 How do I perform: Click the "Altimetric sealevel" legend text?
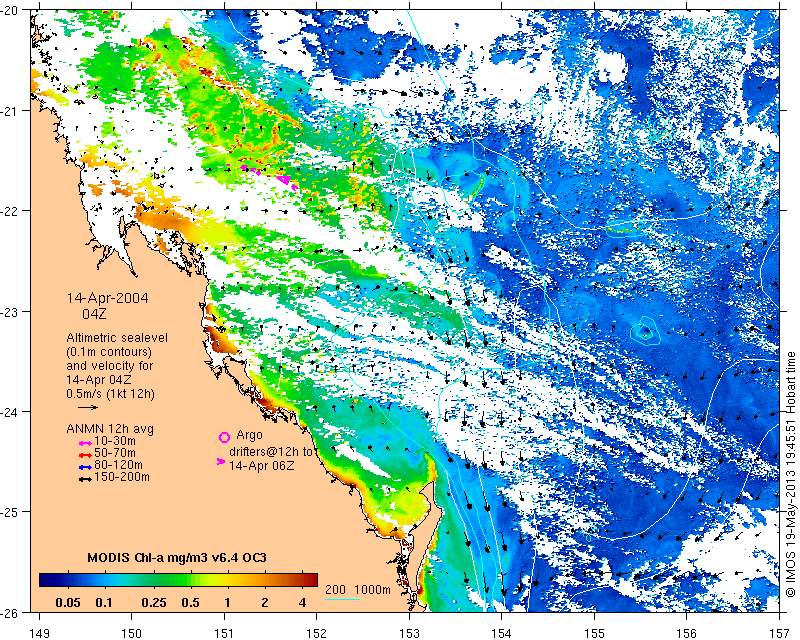pyautogui.click(x=117, y=338)
